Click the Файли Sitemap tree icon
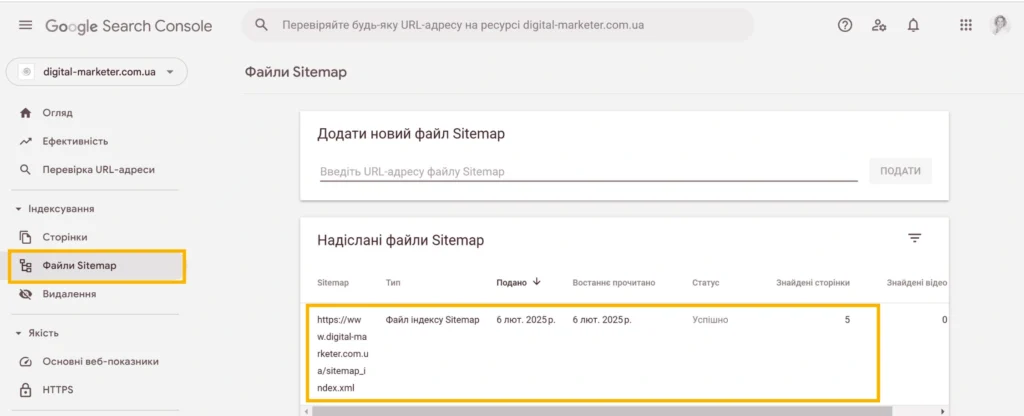Viewport: 1024px width, 416px height. (x=25, y=266)
